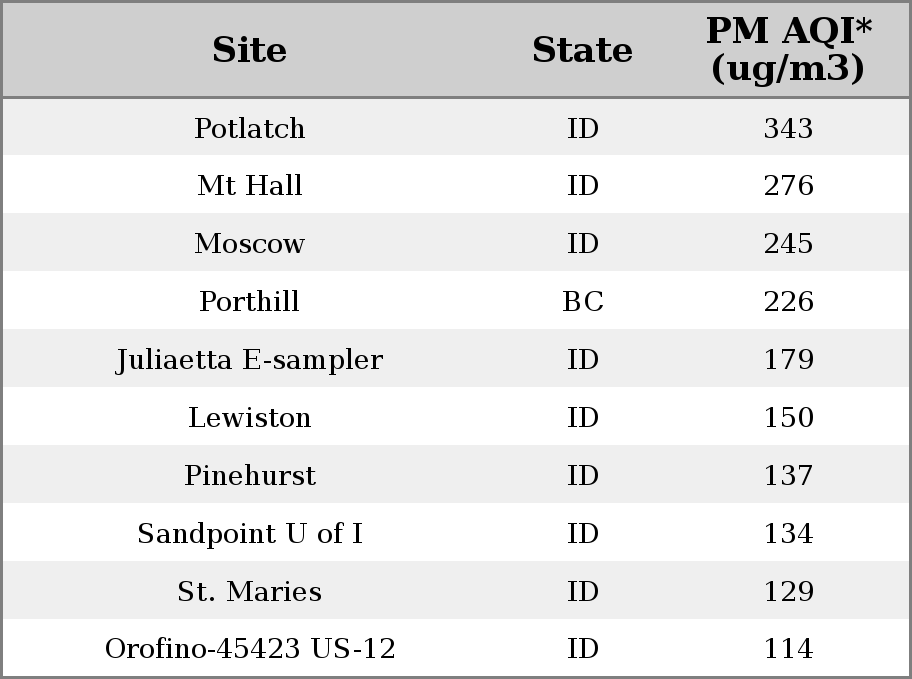The height and width of the screenshot is (679, 912).
Task: Select the Potlatch site name
Action: pyautogui.click(x=250, y=128)
